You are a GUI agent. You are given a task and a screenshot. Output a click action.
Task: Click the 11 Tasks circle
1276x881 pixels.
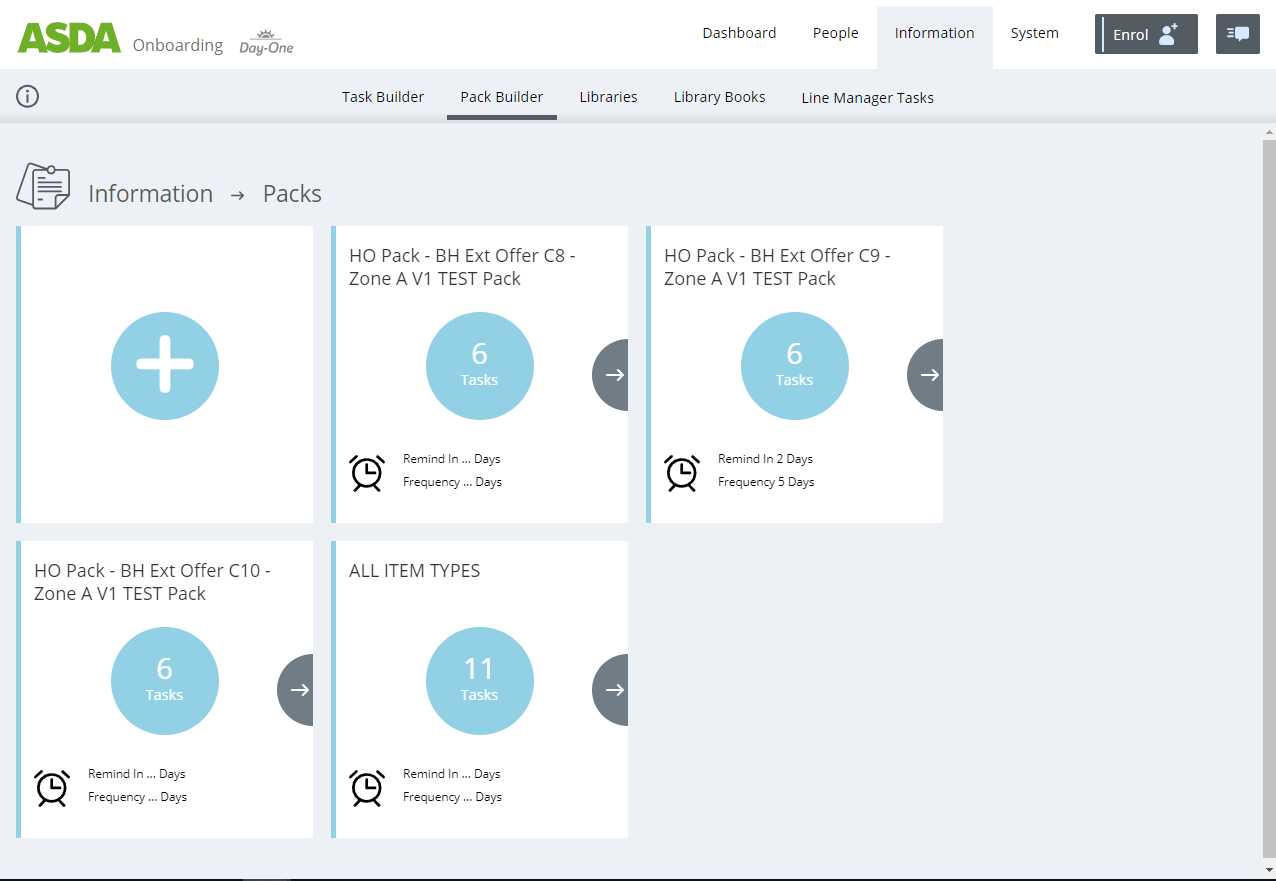(x=480, y=681)
